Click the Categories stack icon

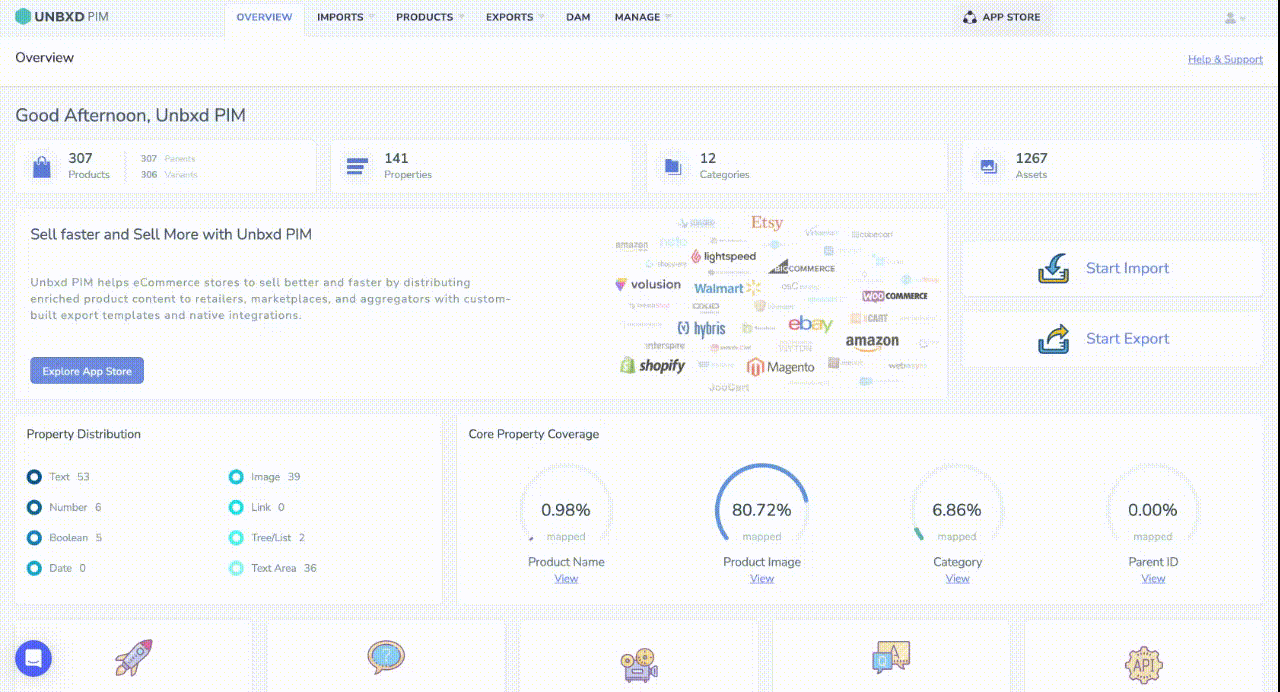[673, 167]
